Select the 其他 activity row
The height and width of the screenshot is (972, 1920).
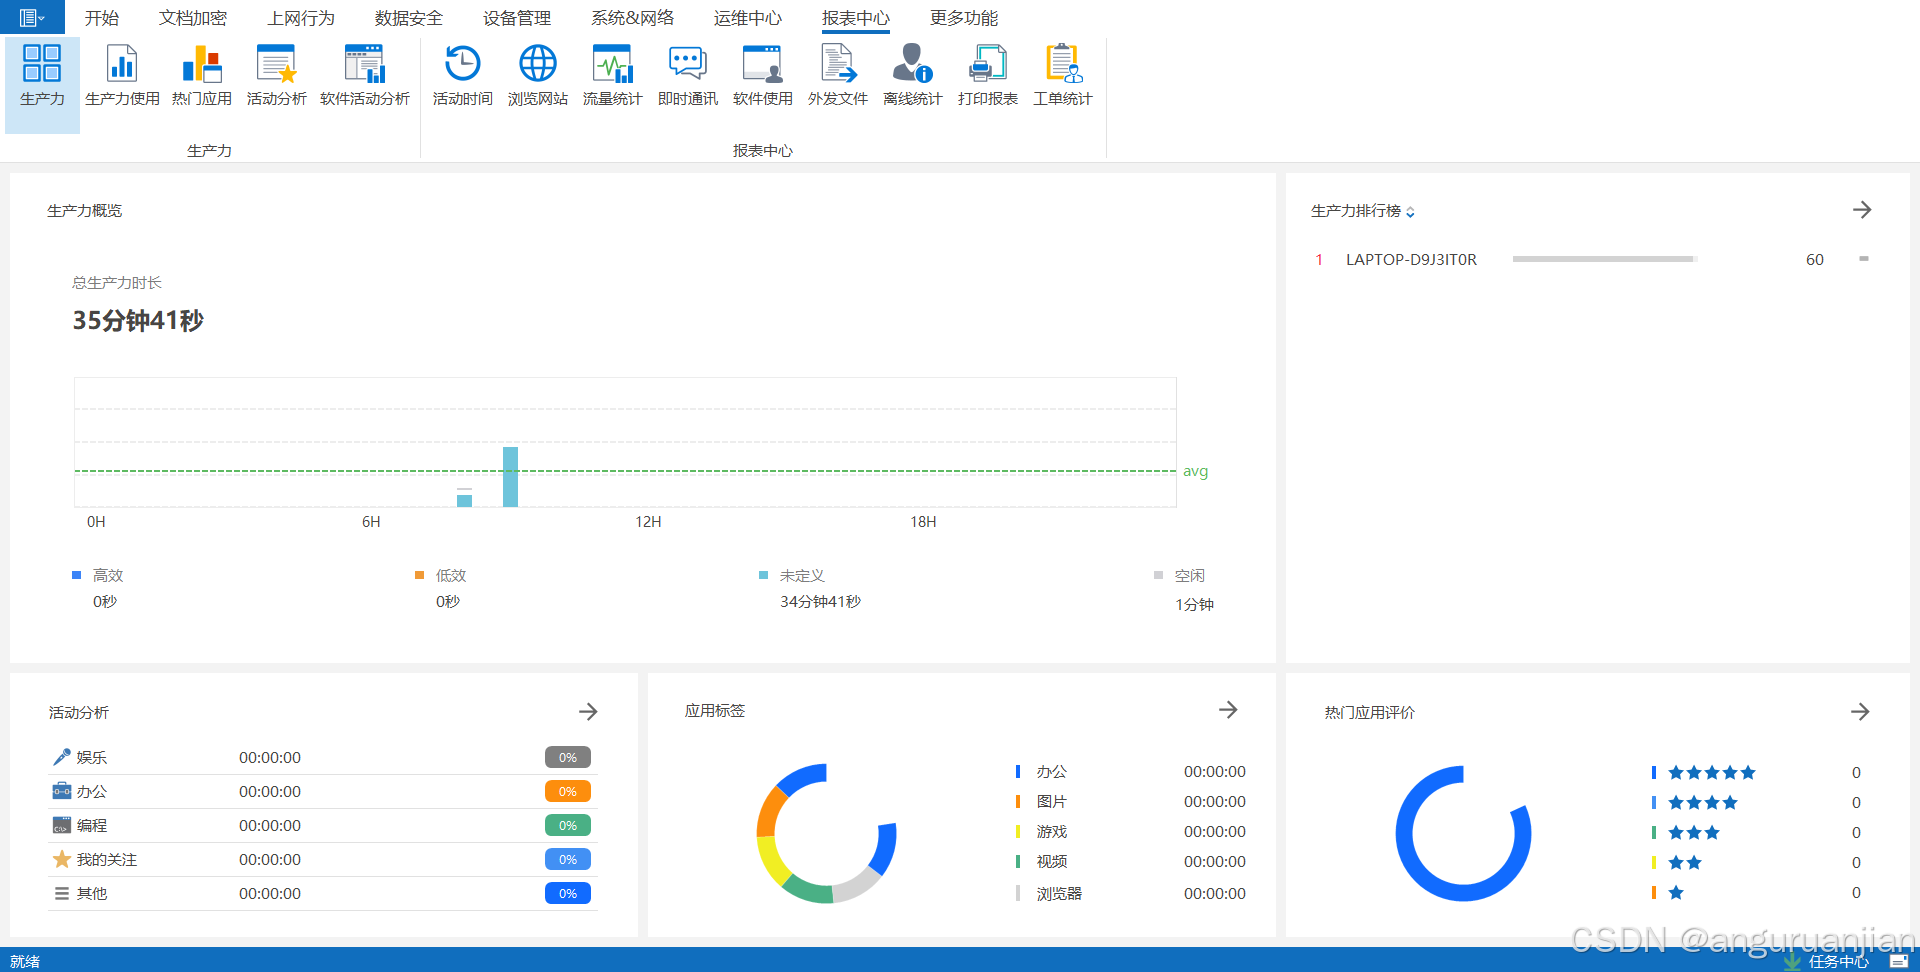[x=323, y=893]
